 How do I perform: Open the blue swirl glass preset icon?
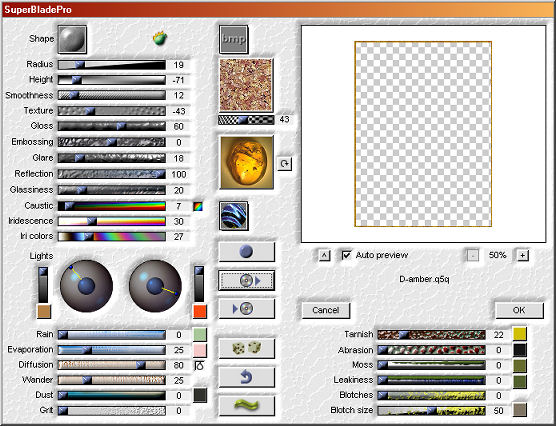click(x=233, y=216)
